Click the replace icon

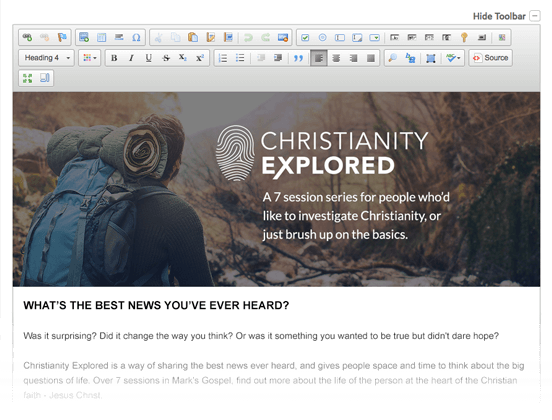(x=410, y=58)
